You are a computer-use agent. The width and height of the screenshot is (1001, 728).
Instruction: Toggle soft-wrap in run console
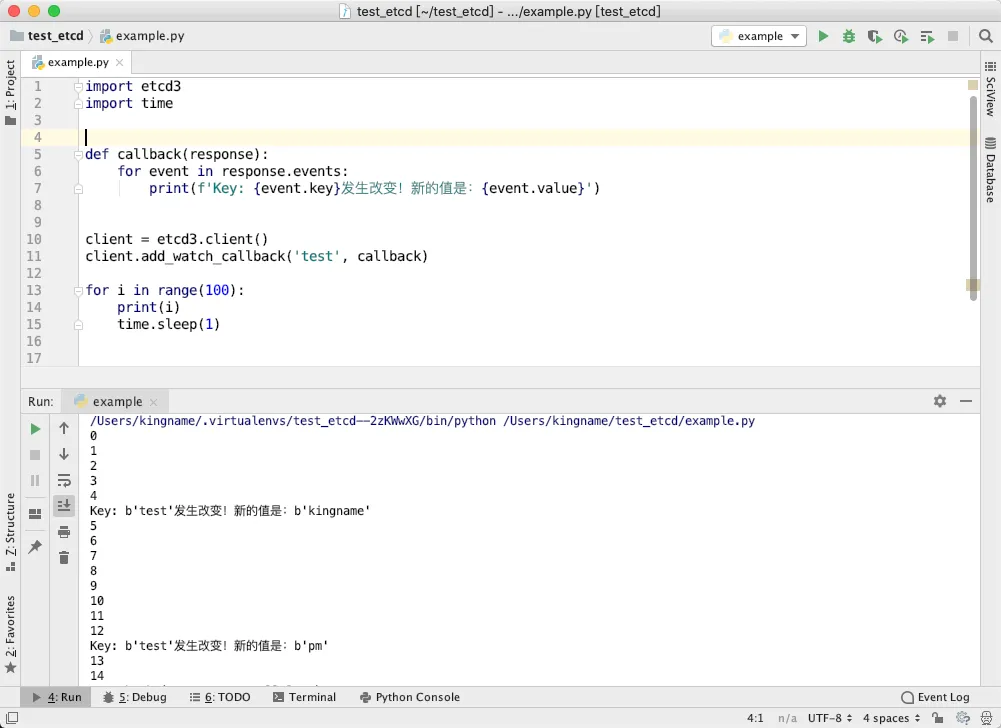pos(64,480)
